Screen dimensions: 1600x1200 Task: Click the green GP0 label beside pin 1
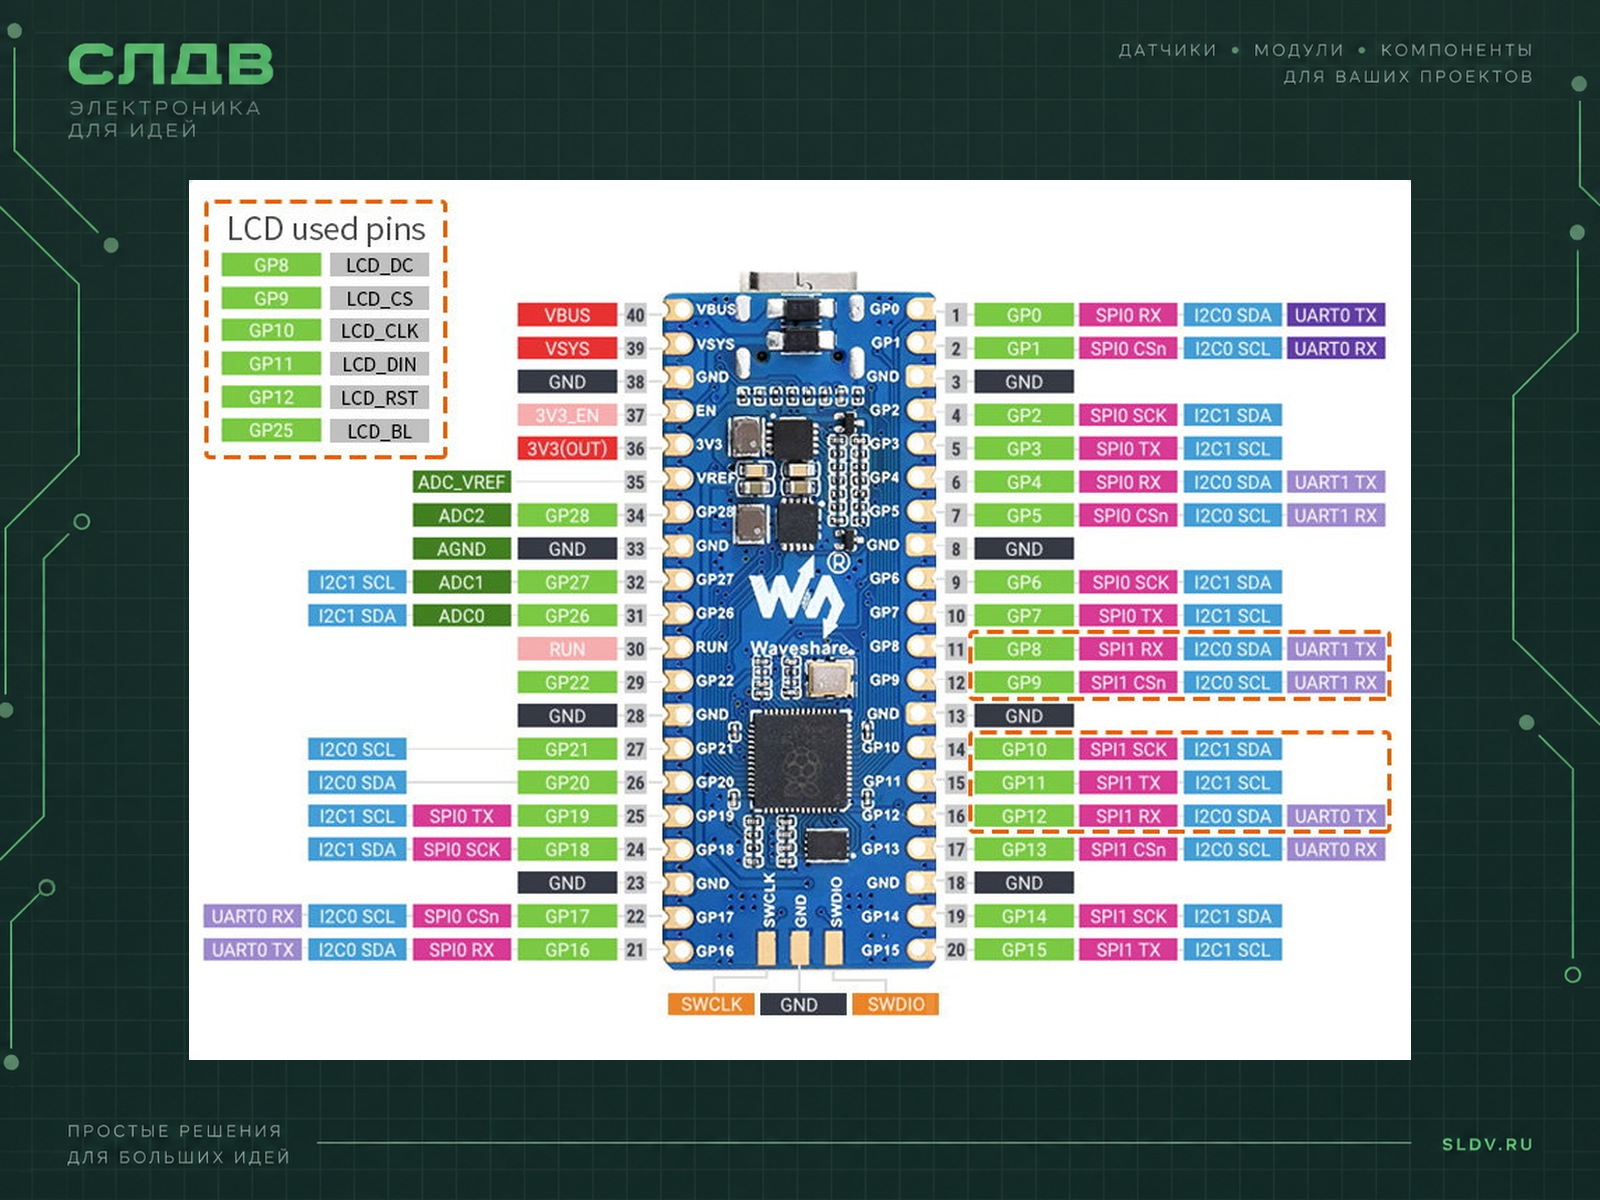click(x=1024, y=315)
